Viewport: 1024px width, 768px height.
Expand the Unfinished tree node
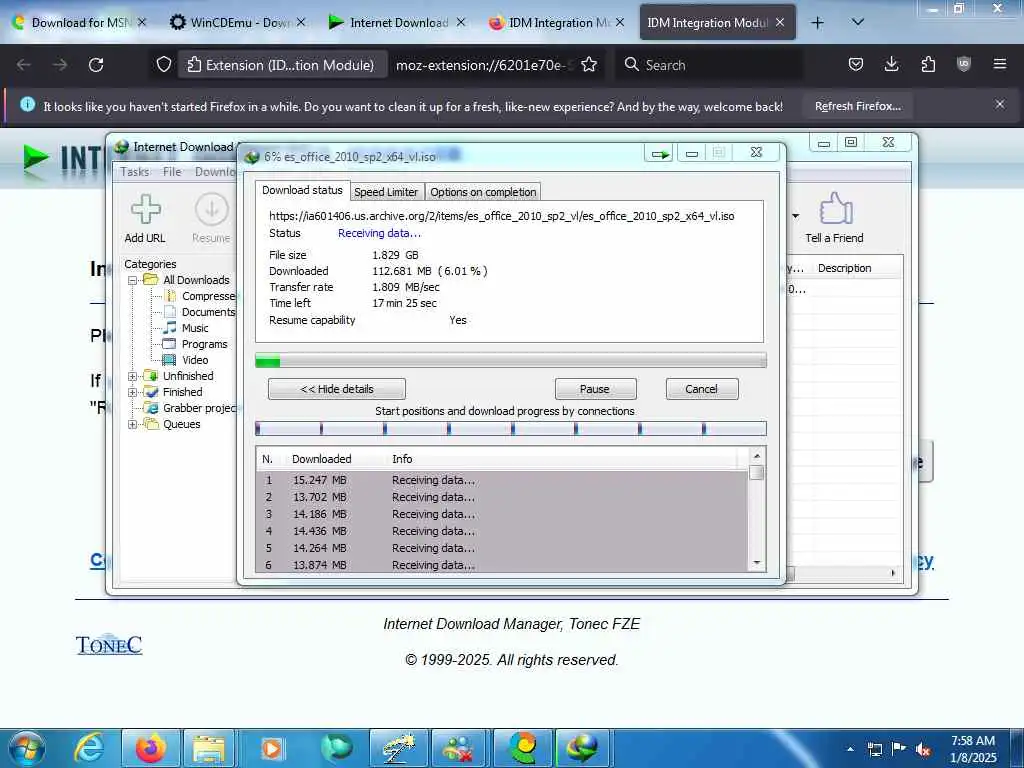click(133, 376)
